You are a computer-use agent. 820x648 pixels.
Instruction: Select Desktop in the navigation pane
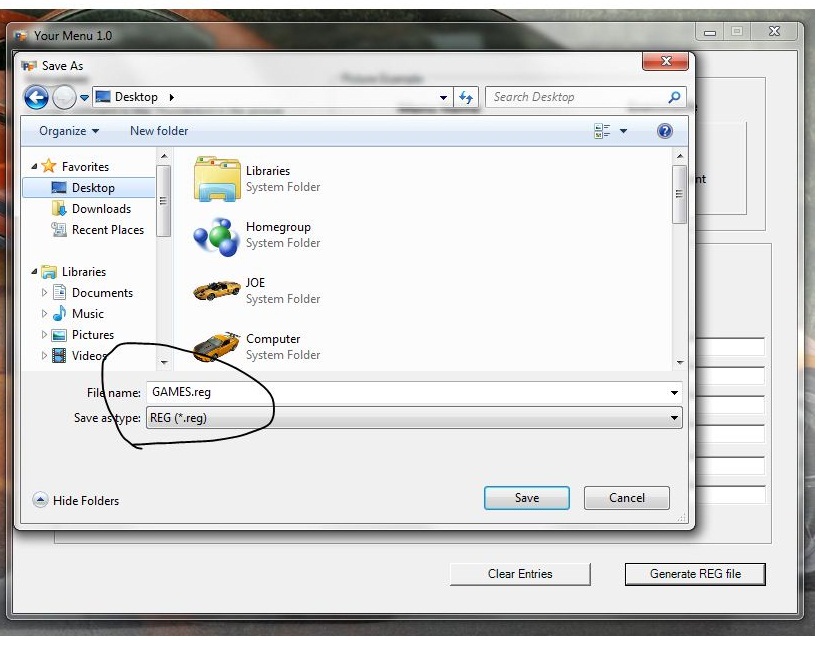pos(89,188)
